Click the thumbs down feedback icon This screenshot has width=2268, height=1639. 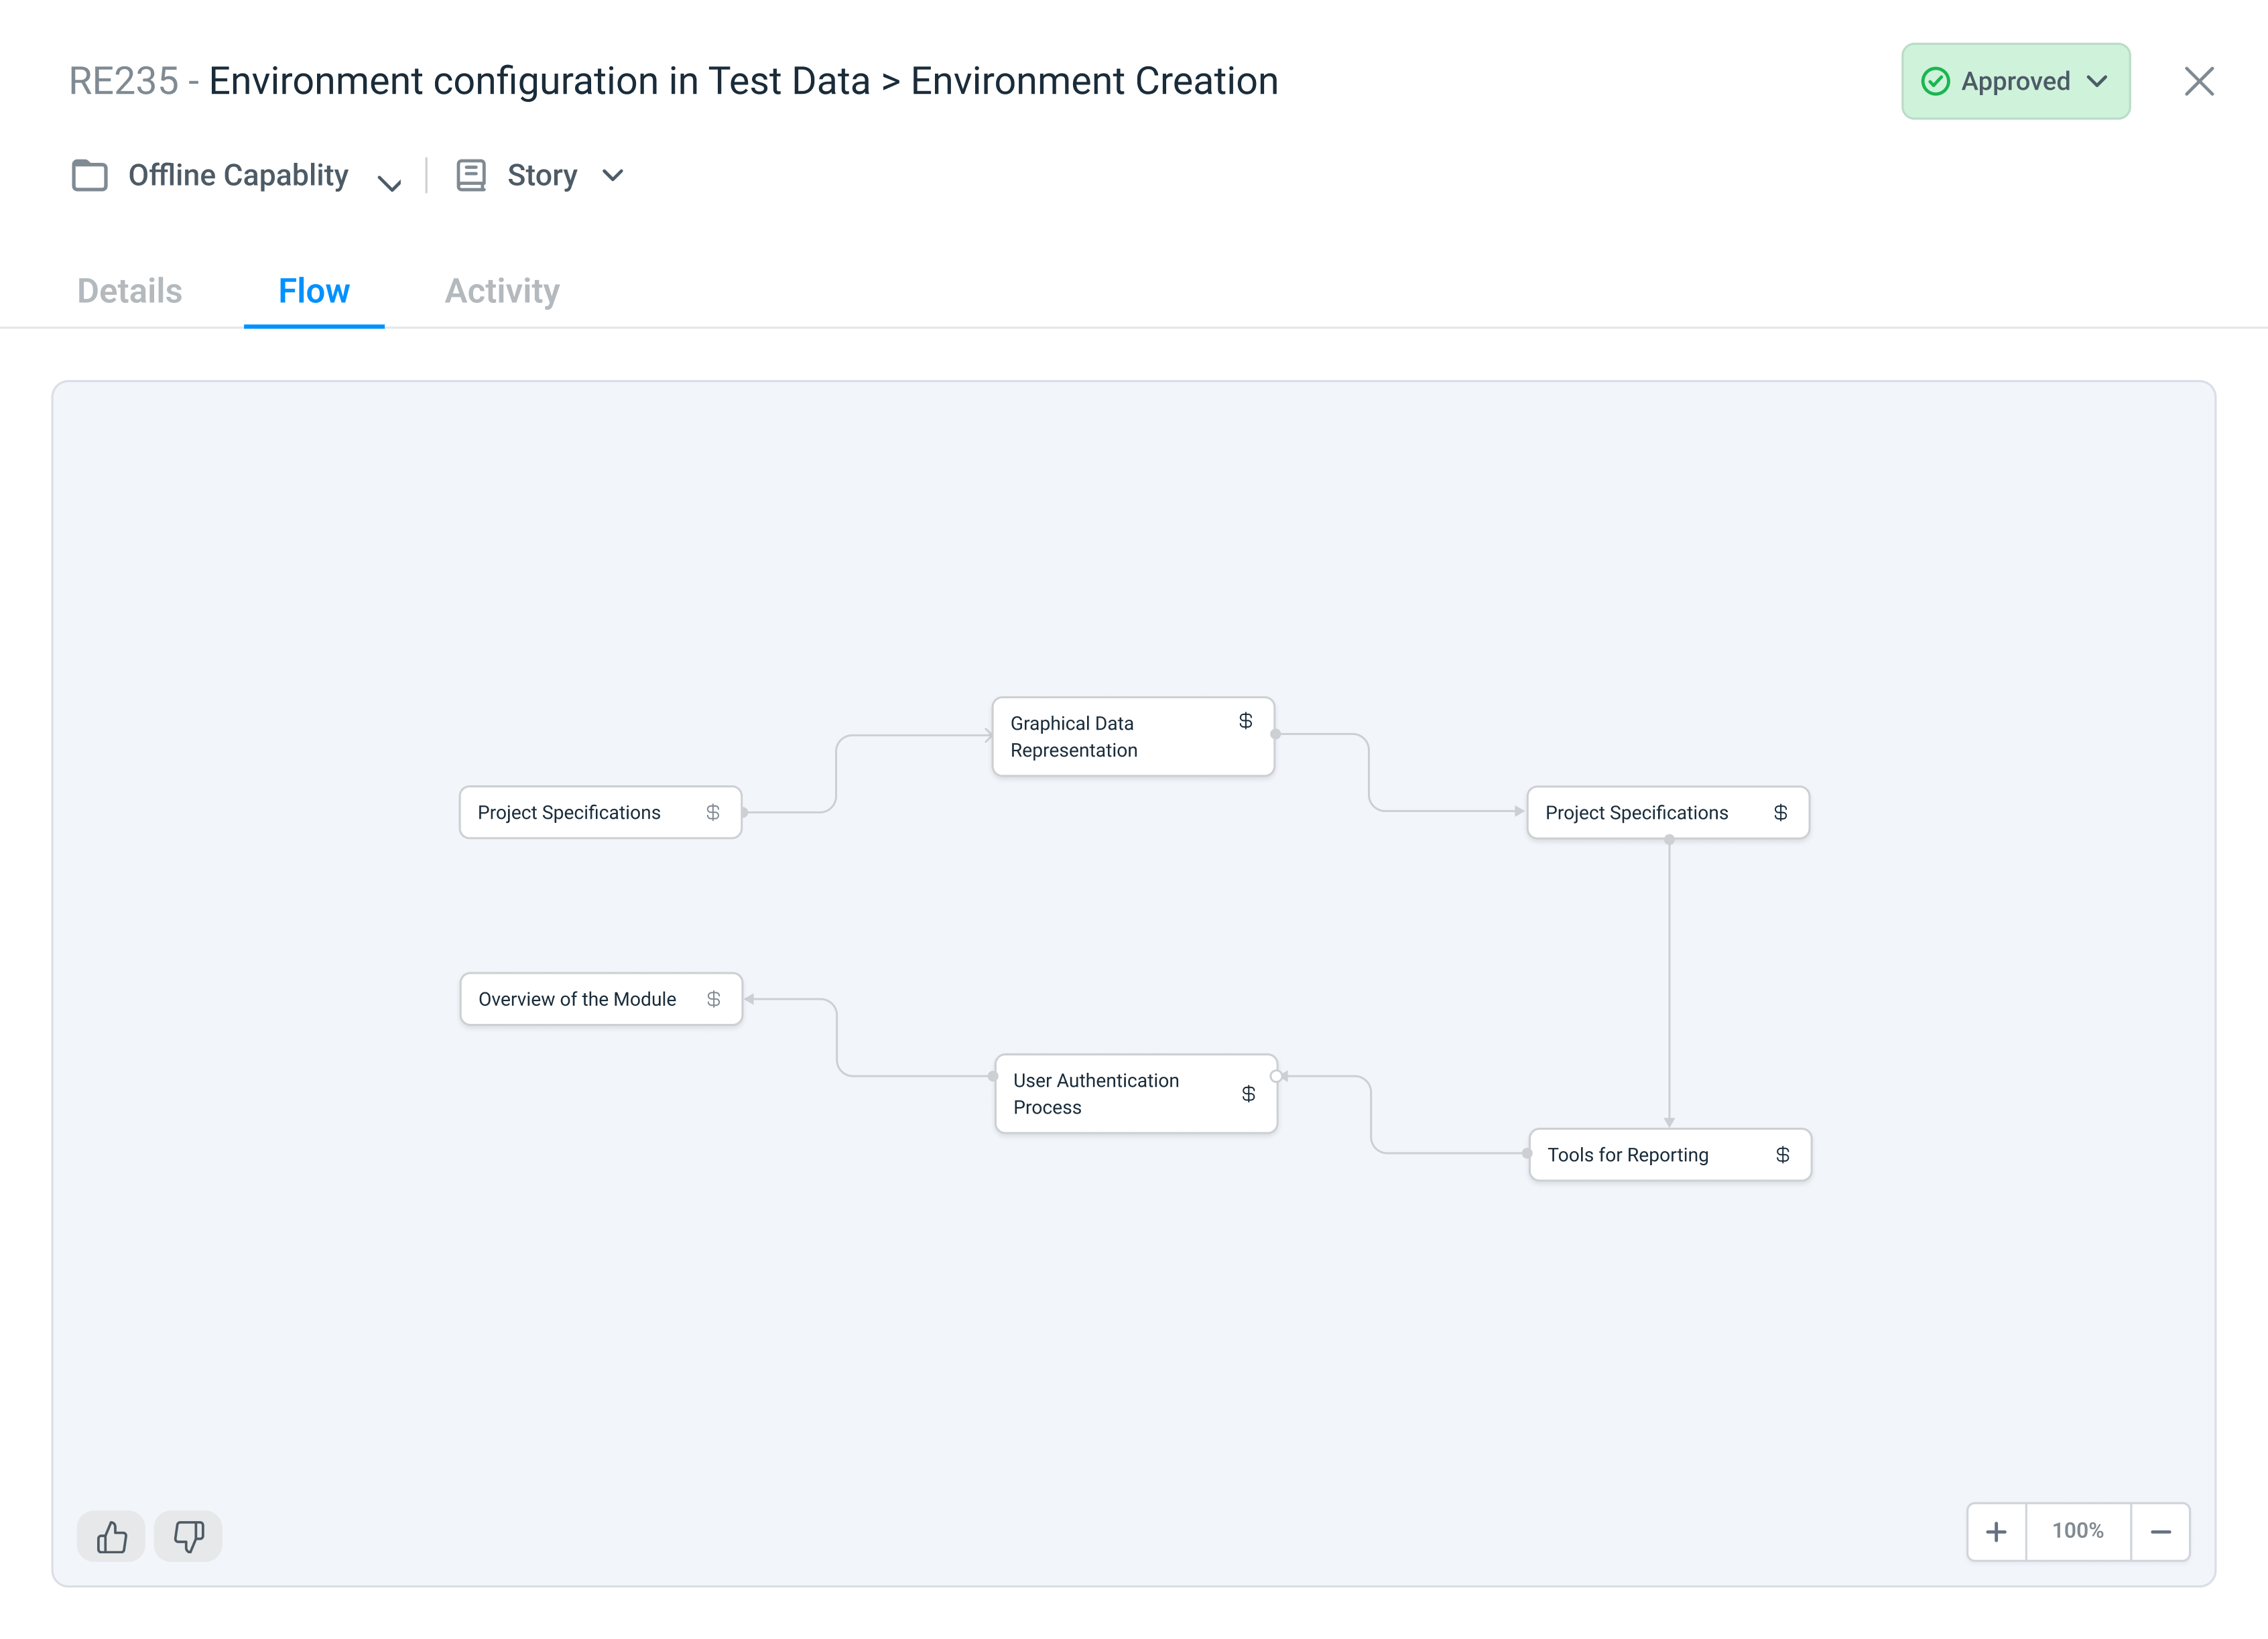point(188,1536)
